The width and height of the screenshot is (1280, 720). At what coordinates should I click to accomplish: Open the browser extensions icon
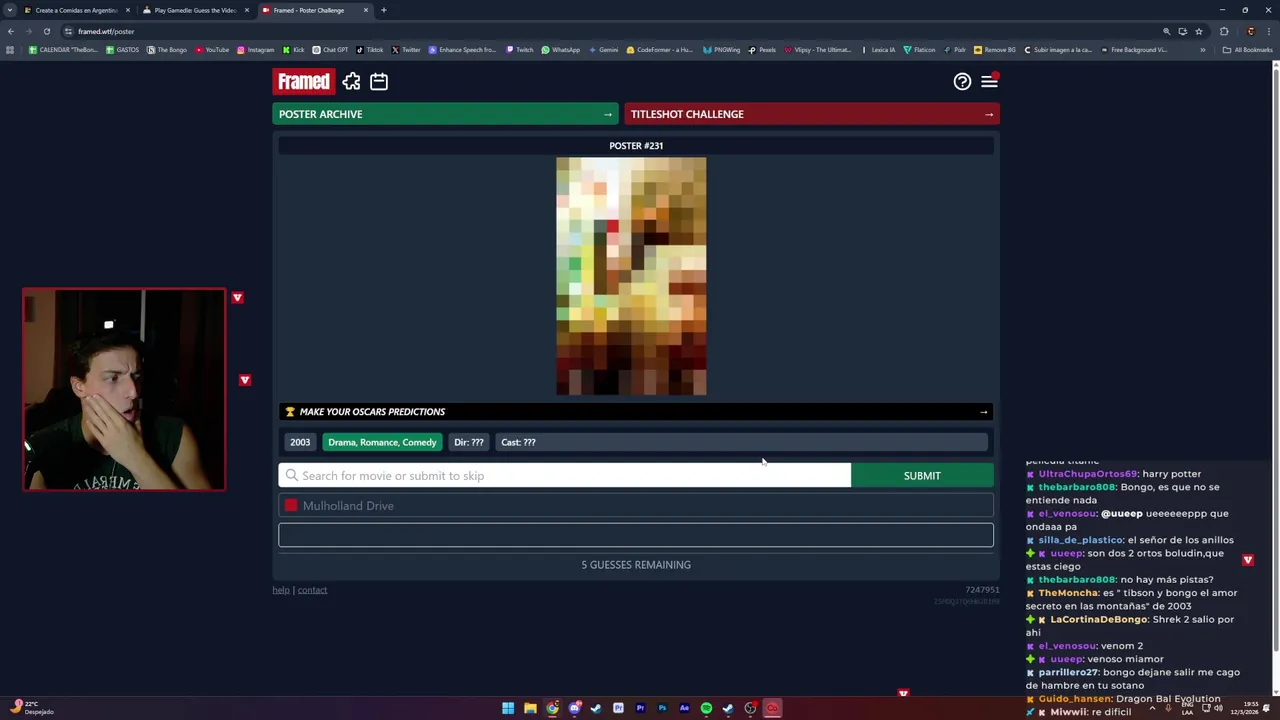point(1224,31)
